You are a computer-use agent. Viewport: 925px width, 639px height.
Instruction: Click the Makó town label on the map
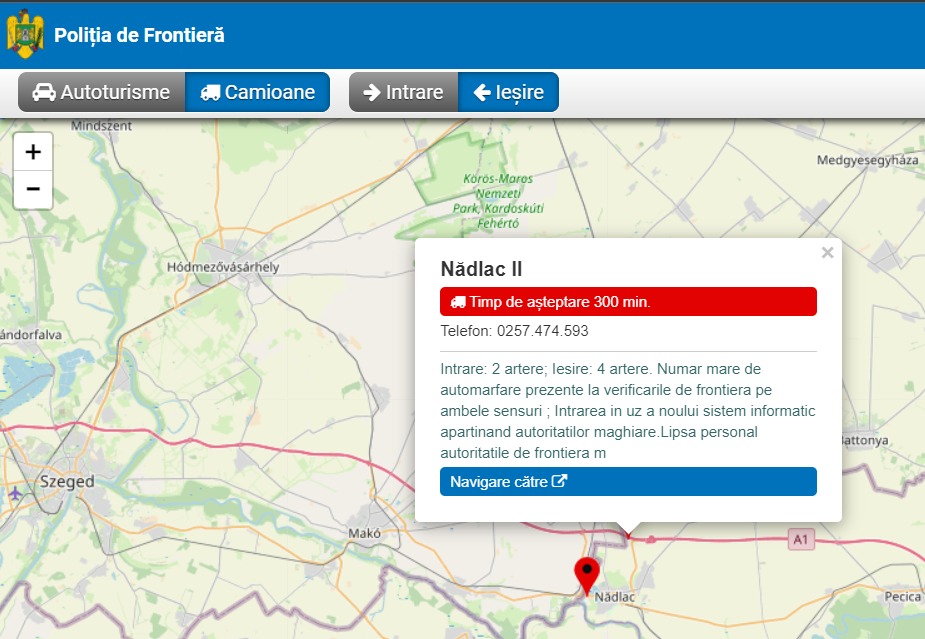click(364, 533)
